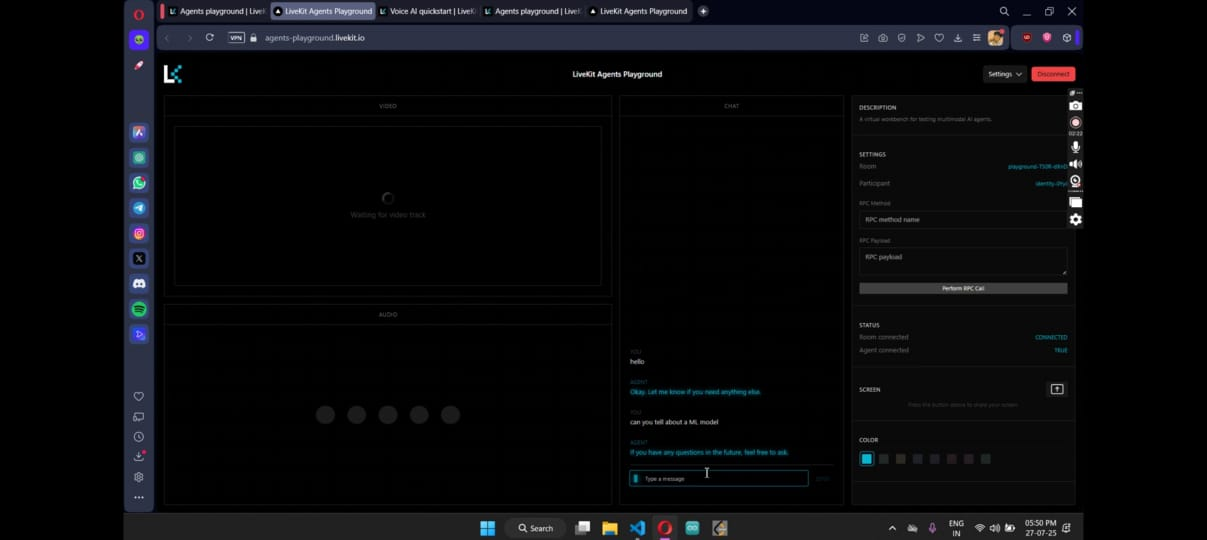The image size is (1207, 540).
Task: Click the RPC payload text area
Action: (x=963, y=261)
